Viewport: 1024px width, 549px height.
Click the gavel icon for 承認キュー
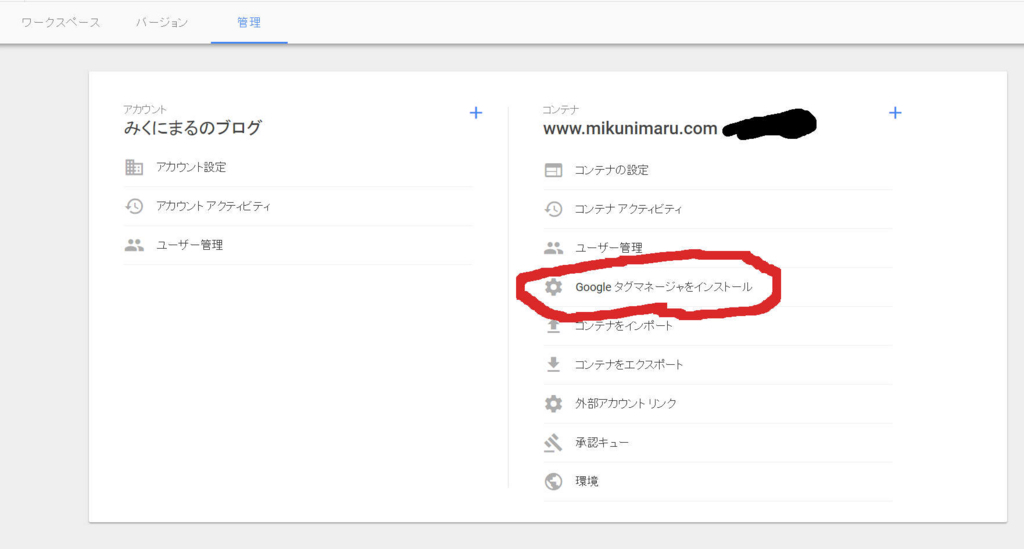coord(553,443)
